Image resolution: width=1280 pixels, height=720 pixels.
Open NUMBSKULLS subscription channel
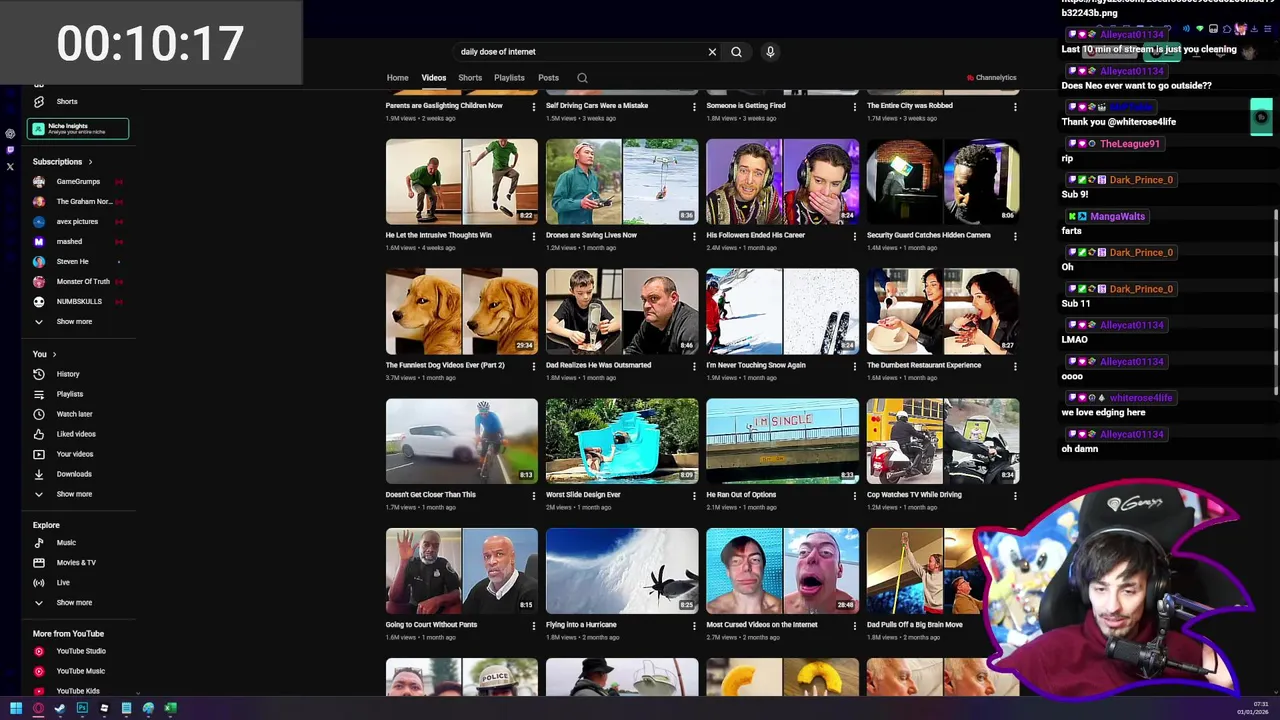[x=78, y=301]
